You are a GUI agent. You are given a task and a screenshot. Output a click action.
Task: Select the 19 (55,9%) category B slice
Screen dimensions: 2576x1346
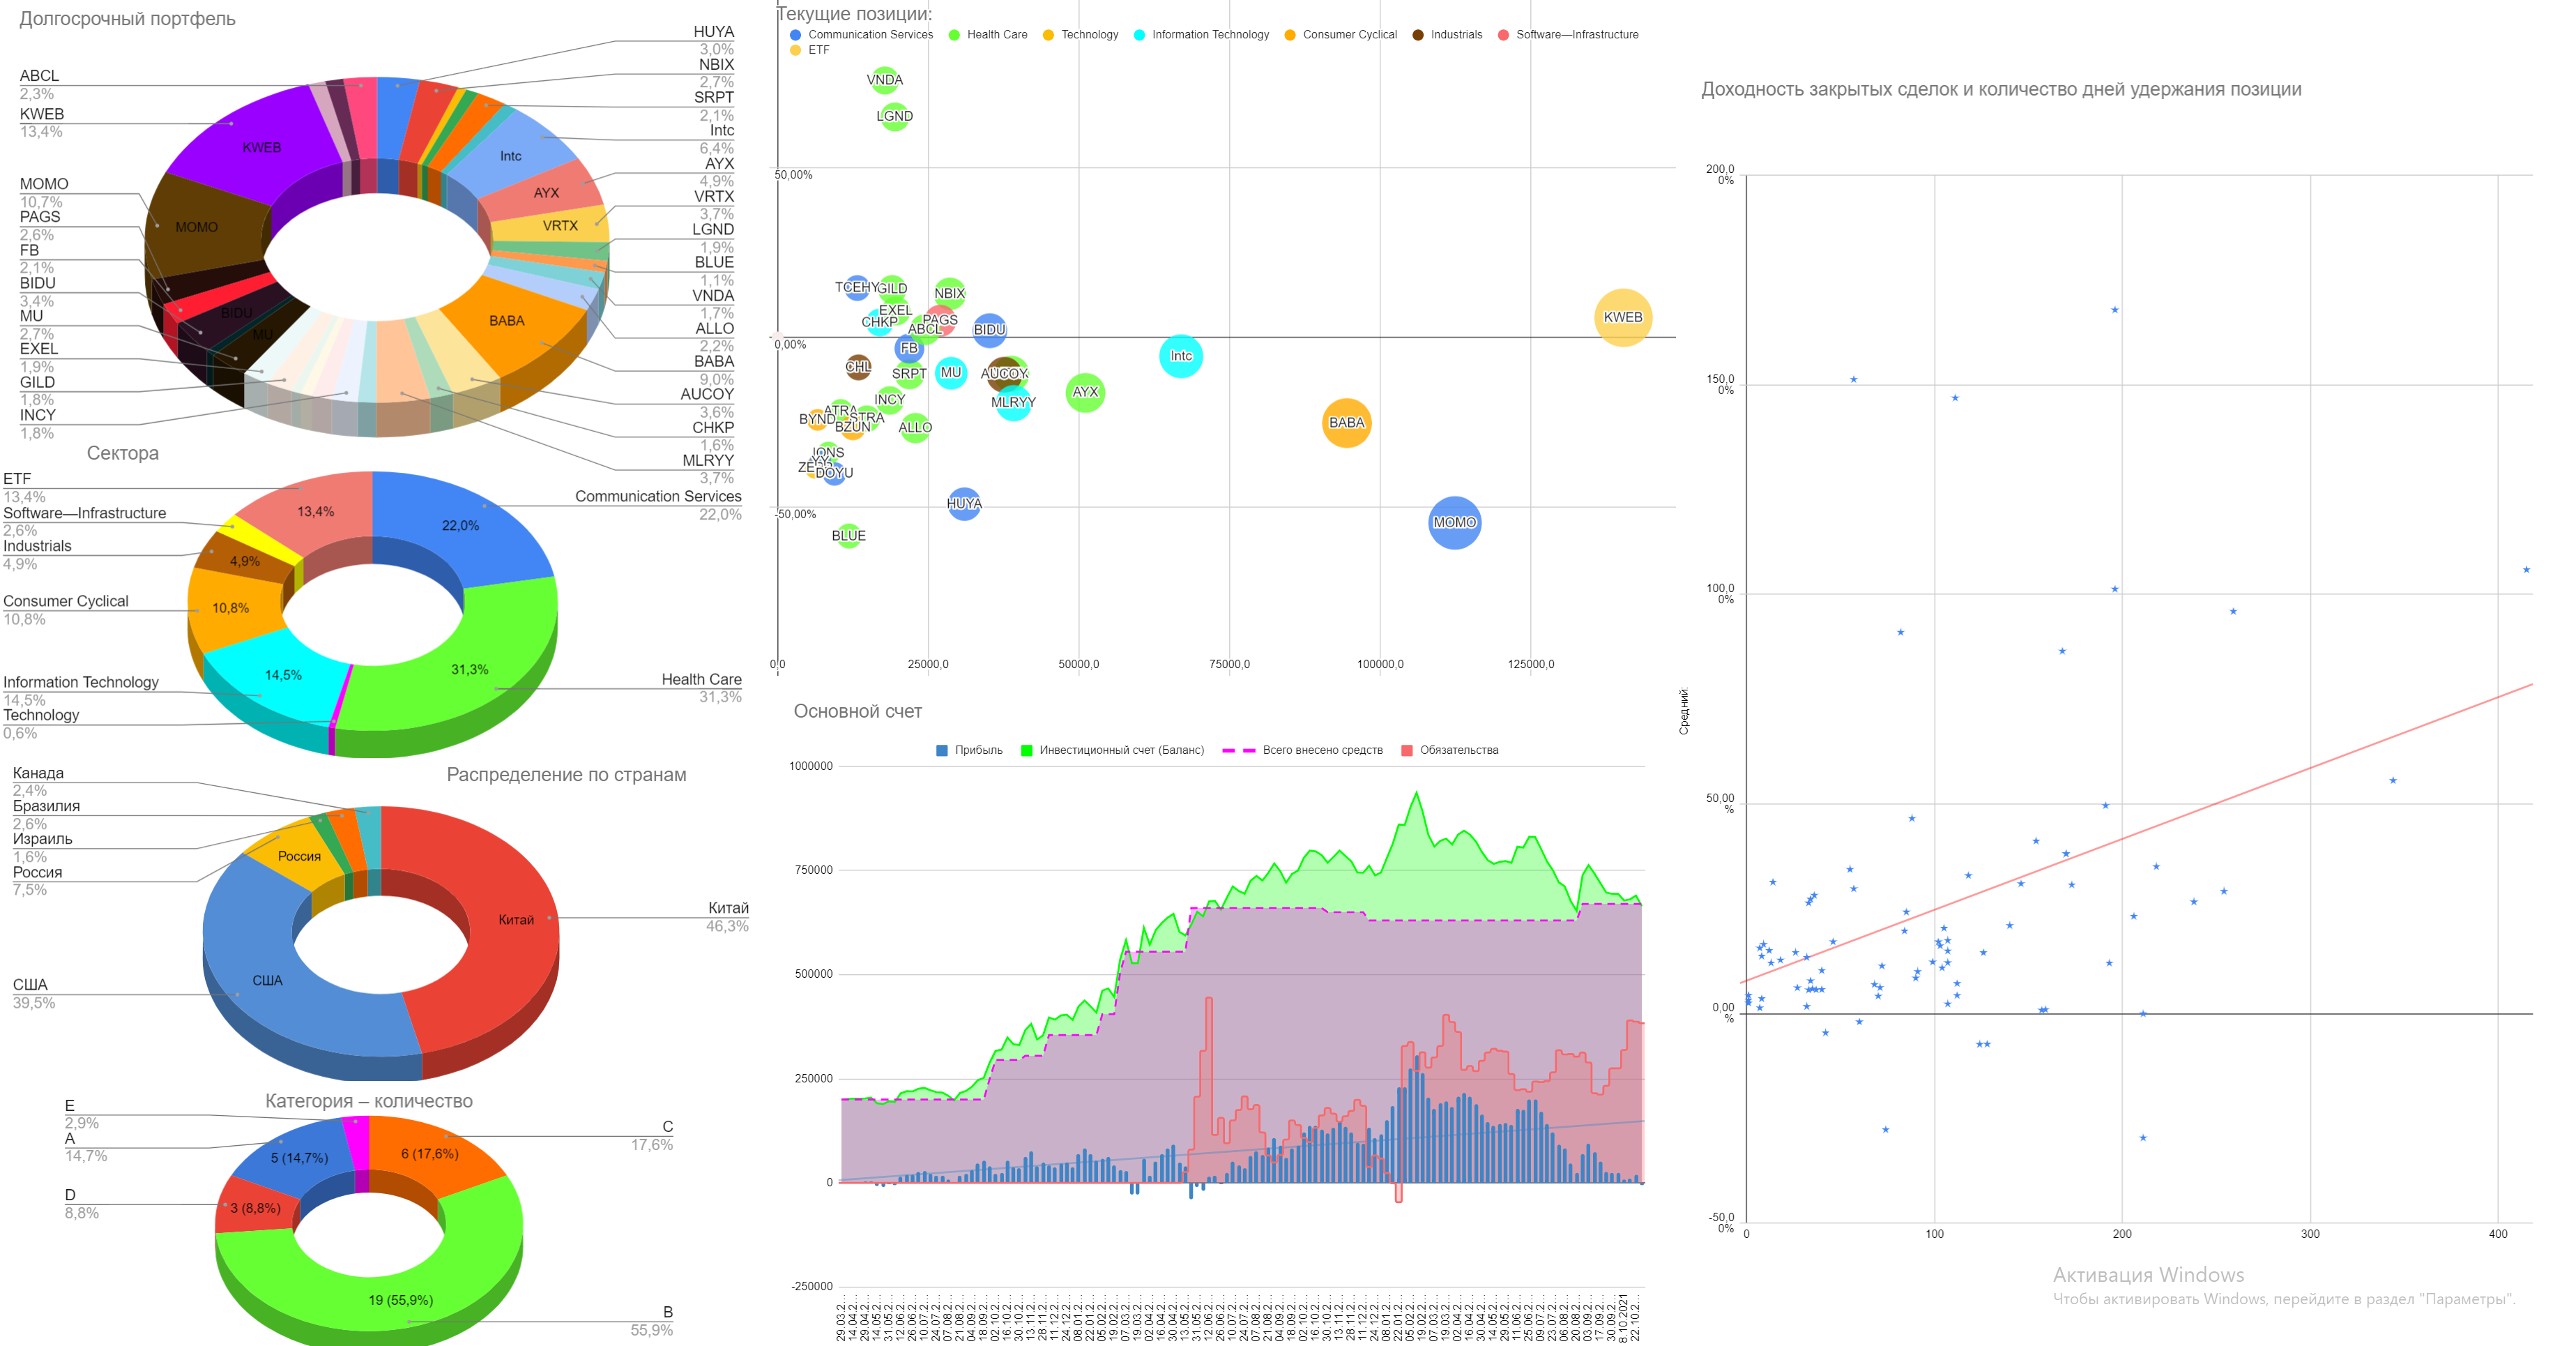click(400, 1300)
